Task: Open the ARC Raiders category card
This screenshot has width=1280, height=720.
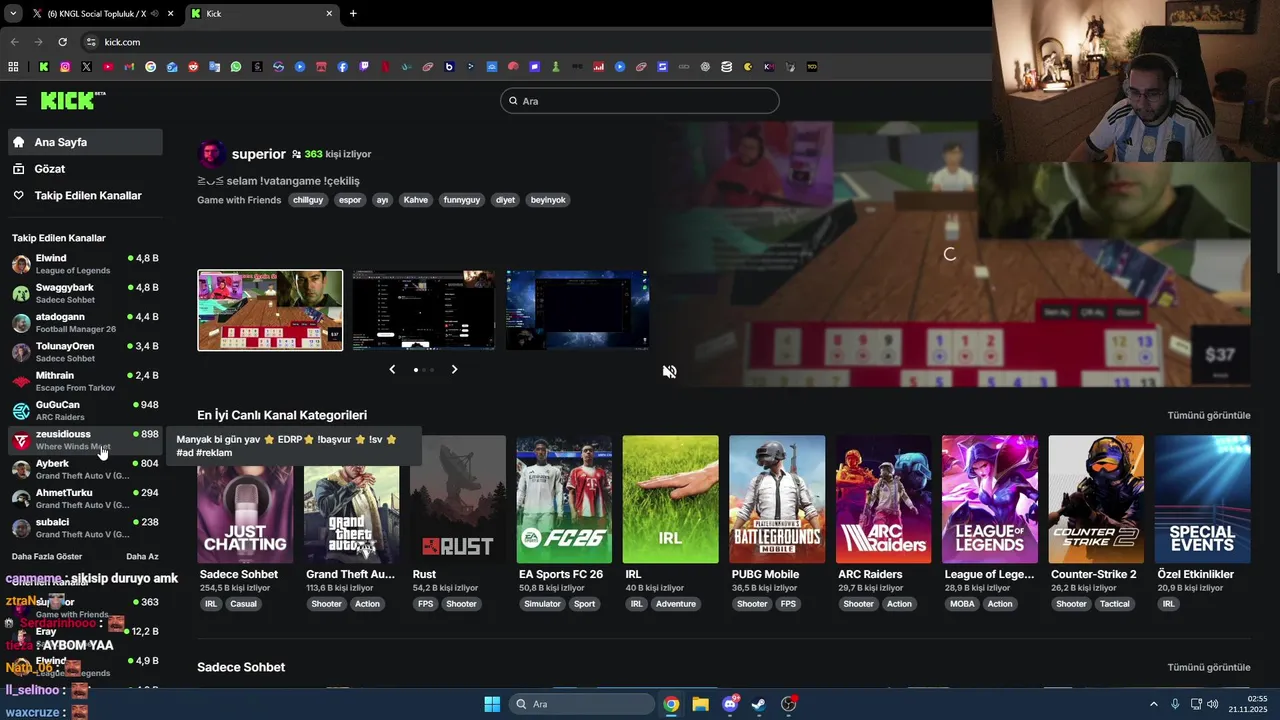Action: pos(884,499)
